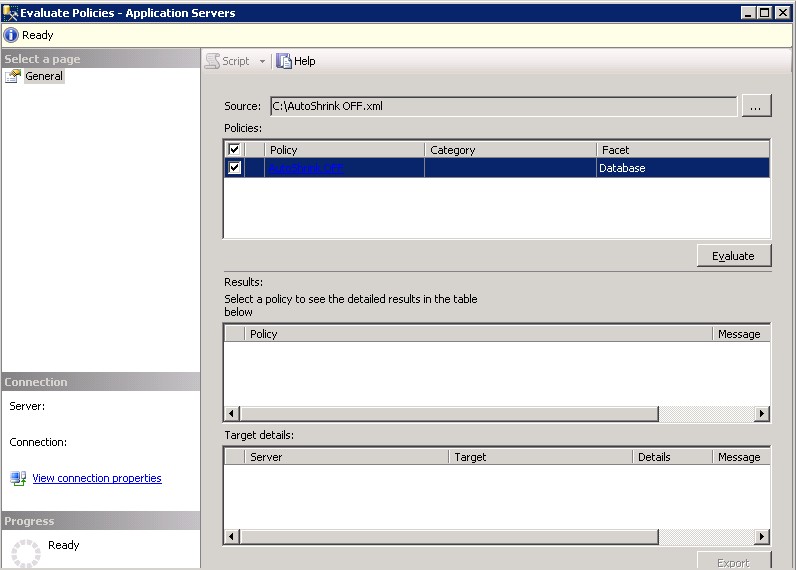This screenshot has height=570, width=796.
Task: Click the connection properties icon
Action: pos(18,478)
